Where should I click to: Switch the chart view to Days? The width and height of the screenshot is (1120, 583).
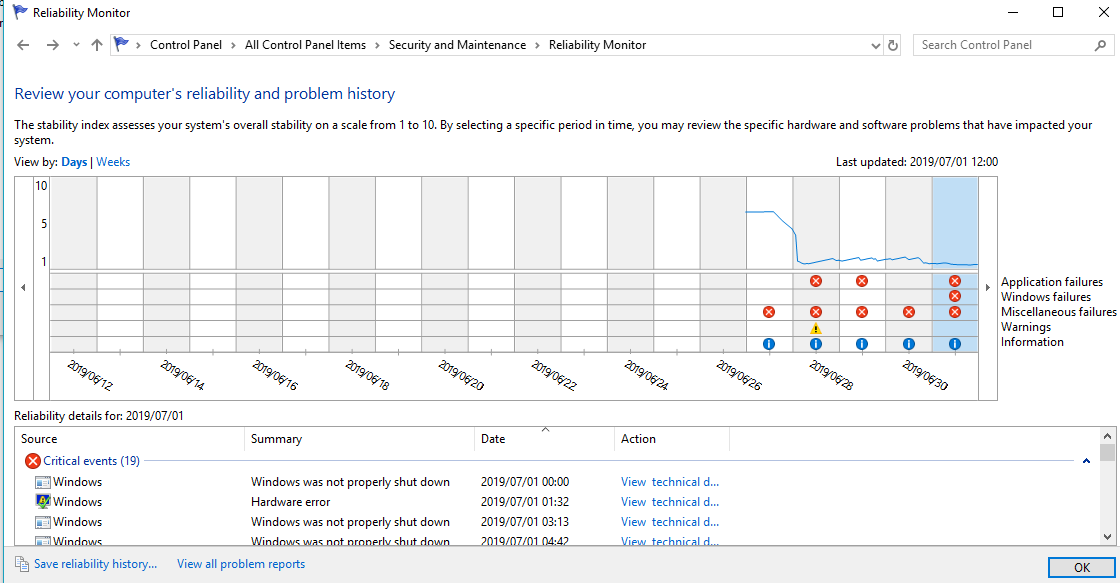(74, 162)
